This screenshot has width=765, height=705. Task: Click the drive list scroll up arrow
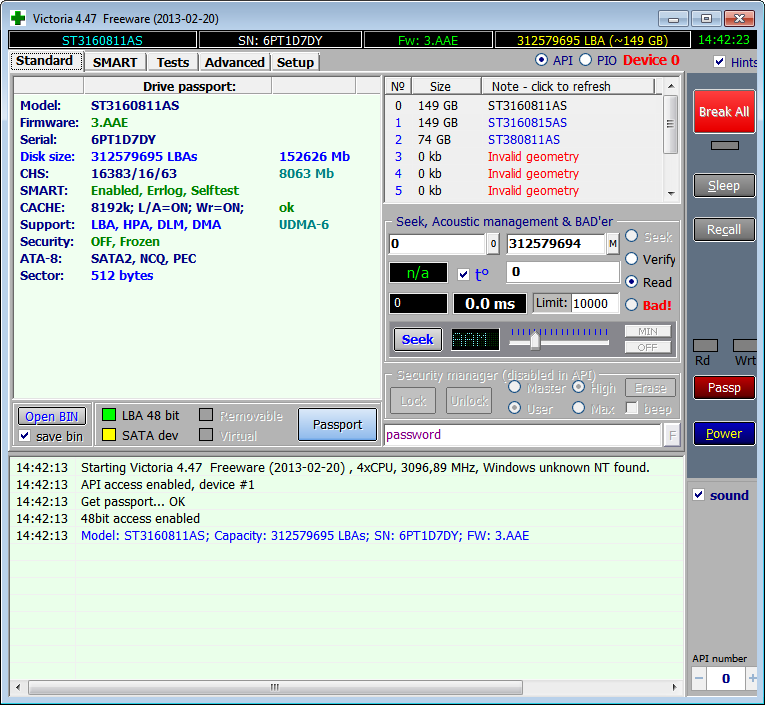(671, 86)
